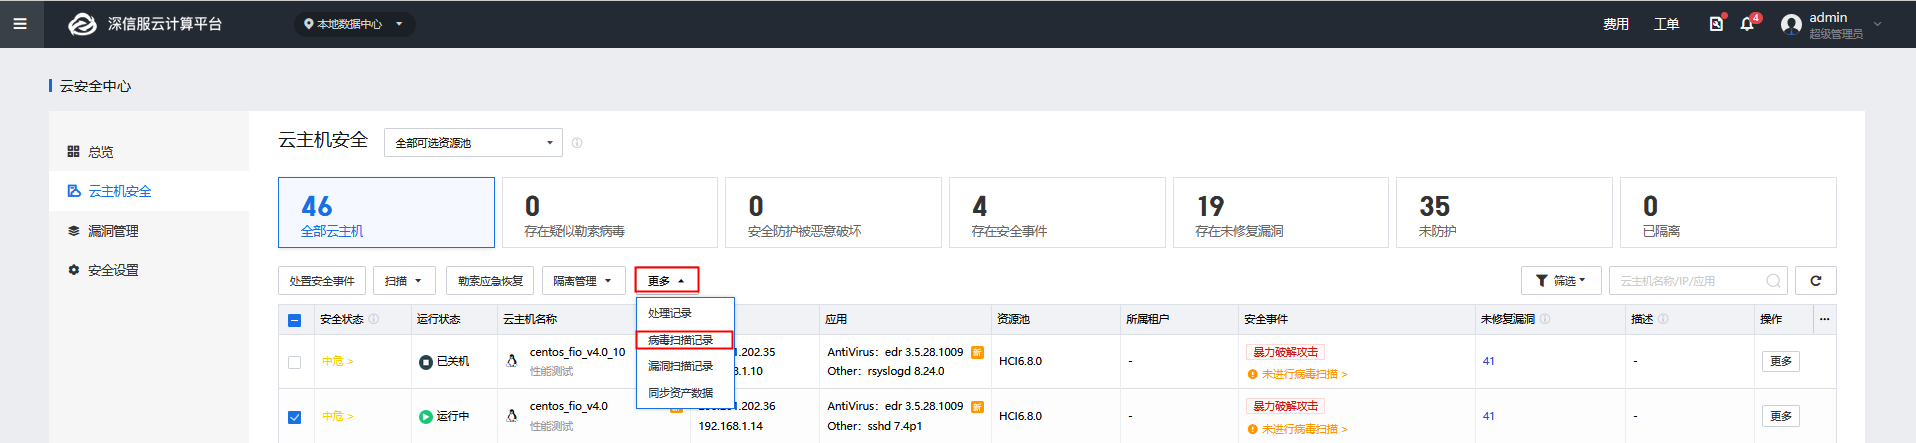1916x443 pixels.
Task: Choose 漏洞扫描记录 from the 更多 menu
Action: [685, 366]
